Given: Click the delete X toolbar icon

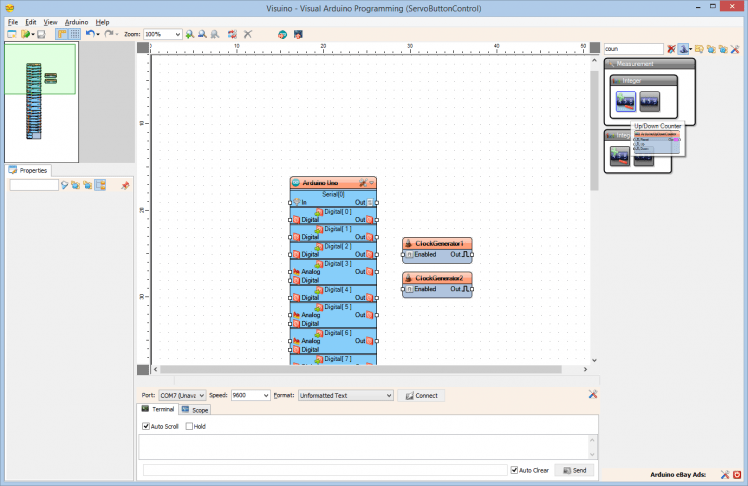Looking at the screenshot, I should click(248, 34).
